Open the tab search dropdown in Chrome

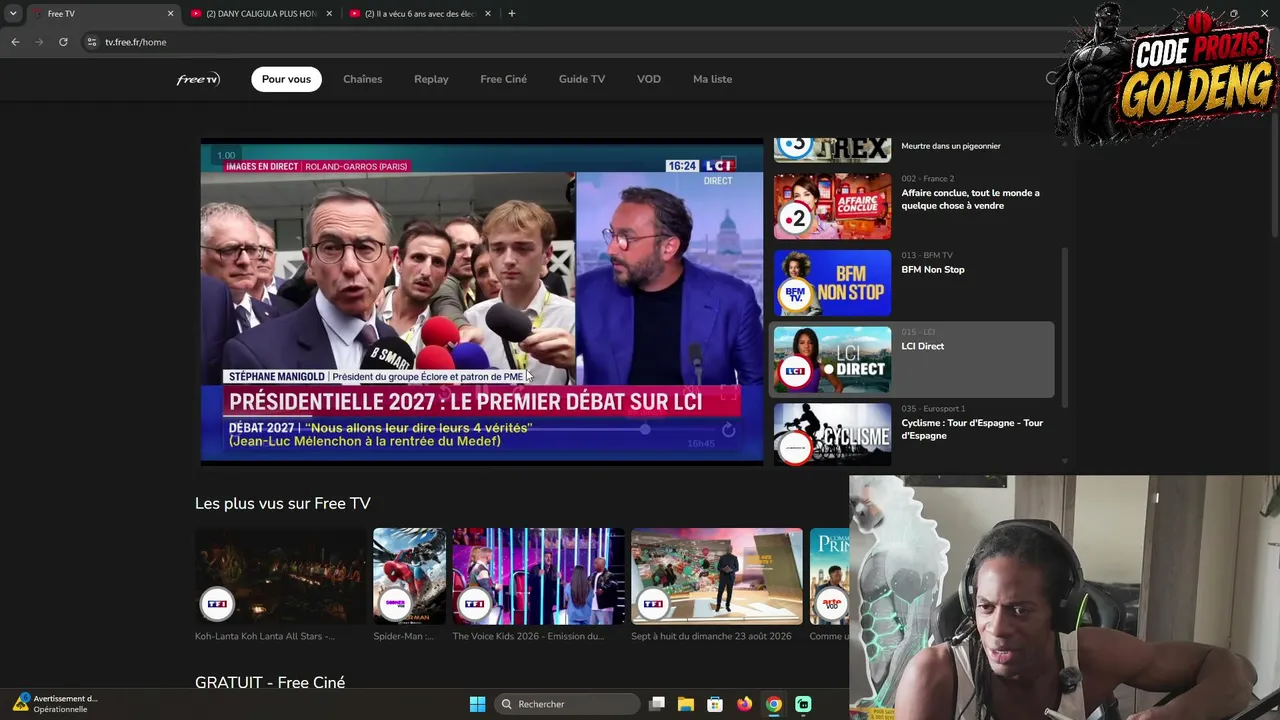[x=13, y=14]
